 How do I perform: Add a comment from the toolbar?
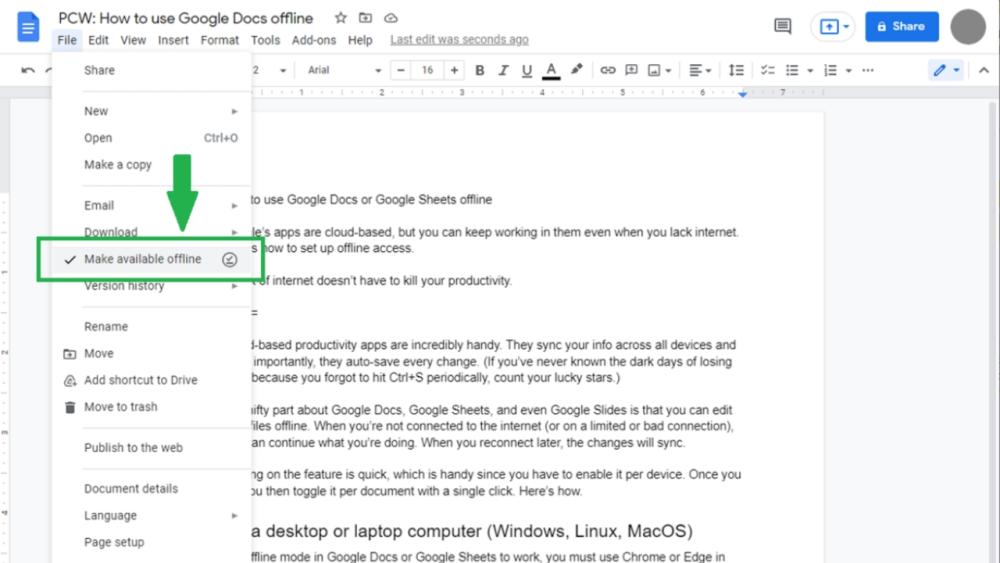point(631,70)
